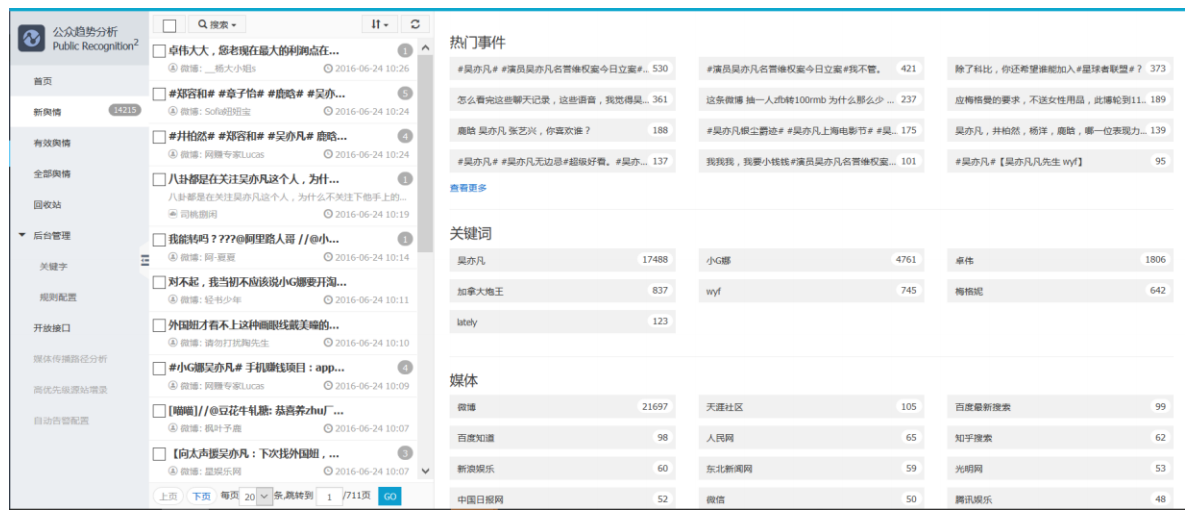Click the jump-to-page input field
This screenshot has height=517, width=1199.
point(329,496)
